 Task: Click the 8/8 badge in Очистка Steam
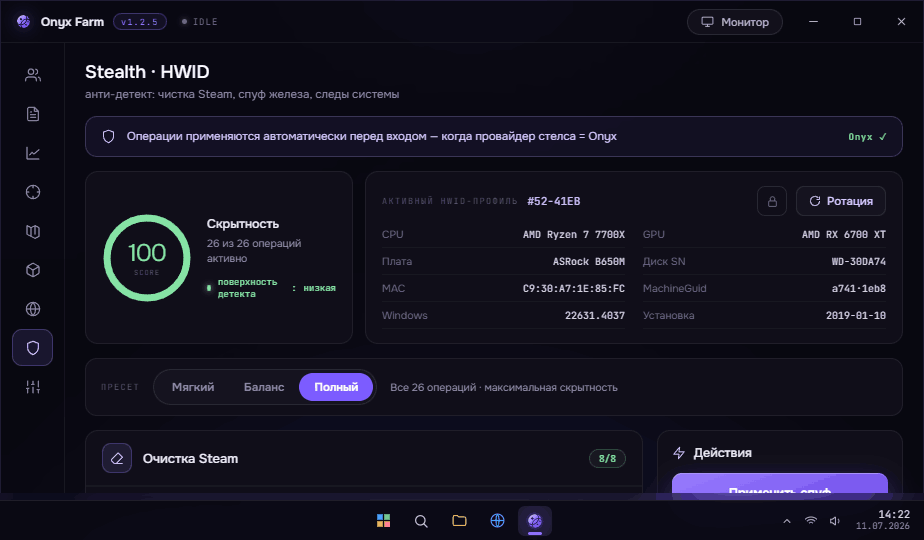[607, 458]
